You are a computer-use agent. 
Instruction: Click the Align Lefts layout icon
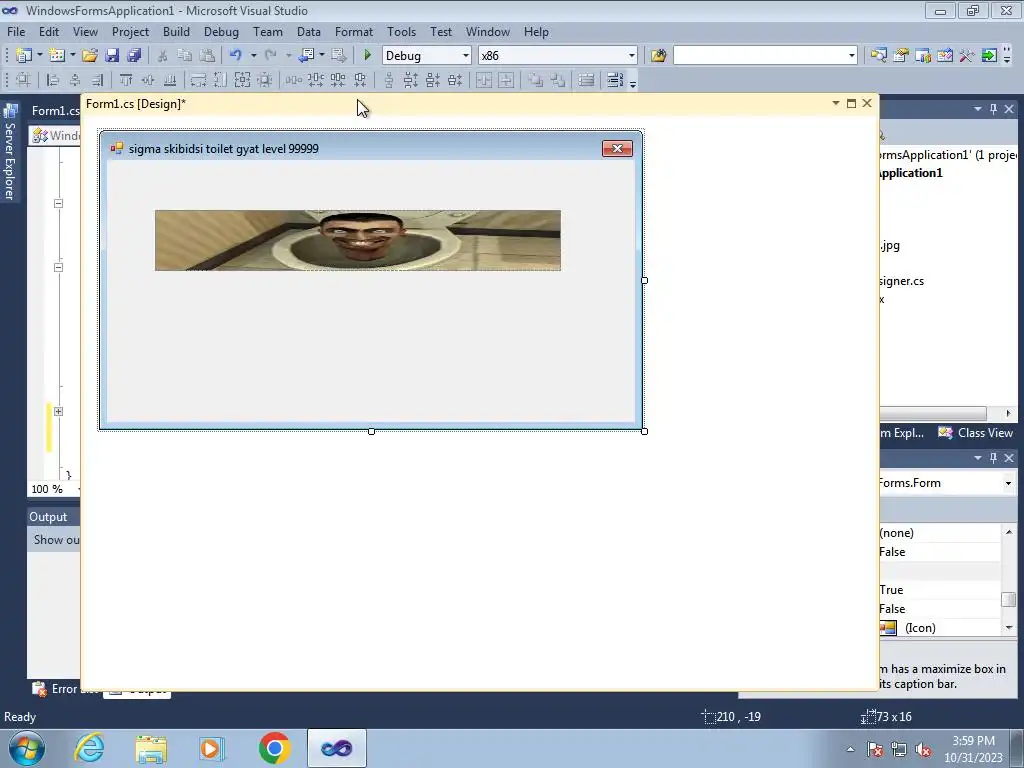[54, 80]
